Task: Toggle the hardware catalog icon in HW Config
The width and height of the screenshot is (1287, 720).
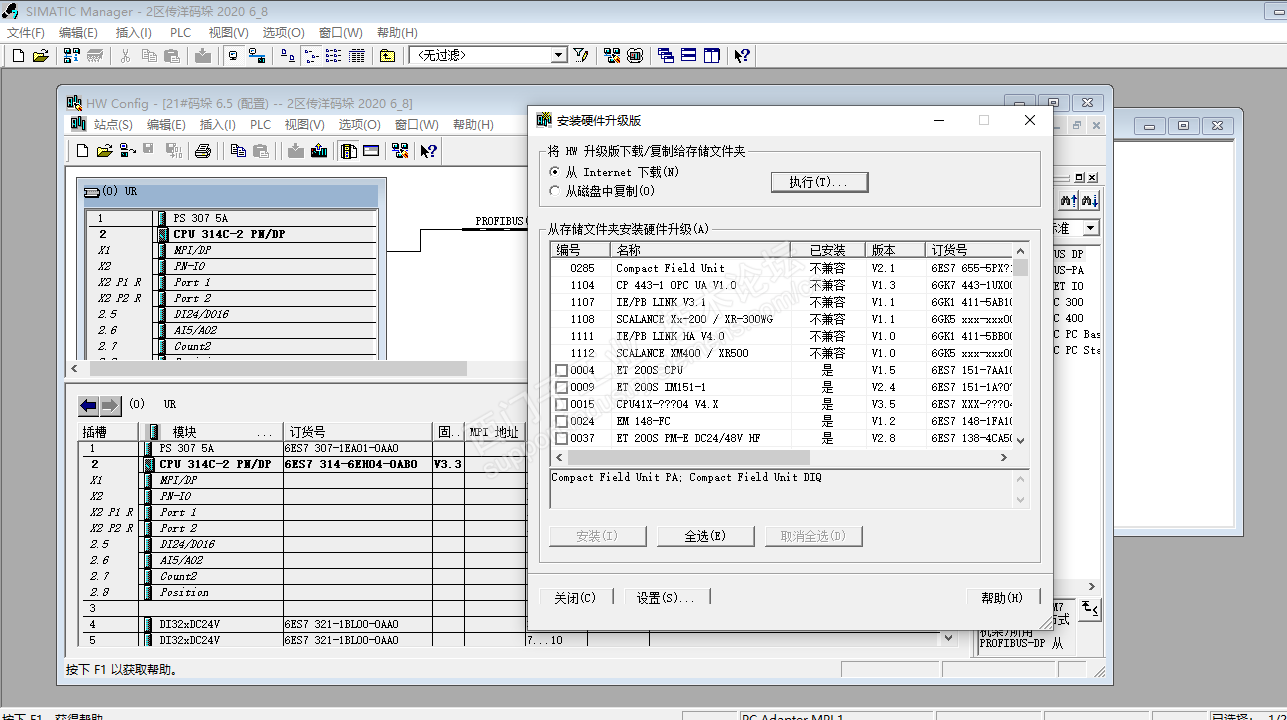Action: [349, 151]
